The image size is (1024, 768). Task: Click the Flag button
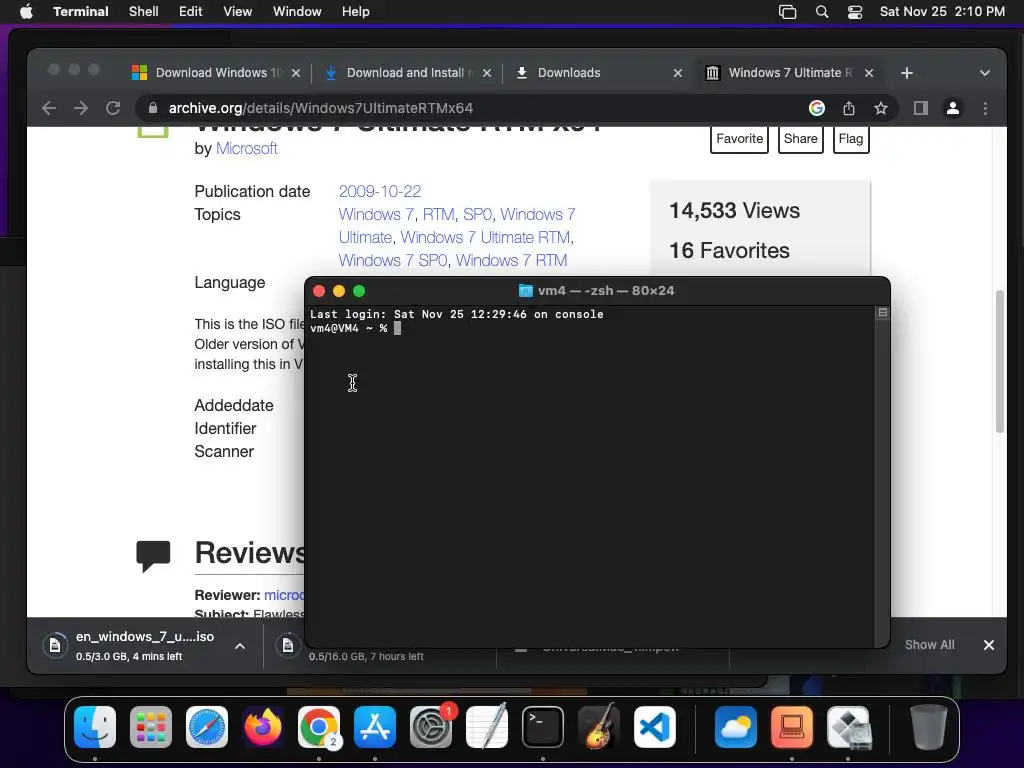[x=851, y=139]
